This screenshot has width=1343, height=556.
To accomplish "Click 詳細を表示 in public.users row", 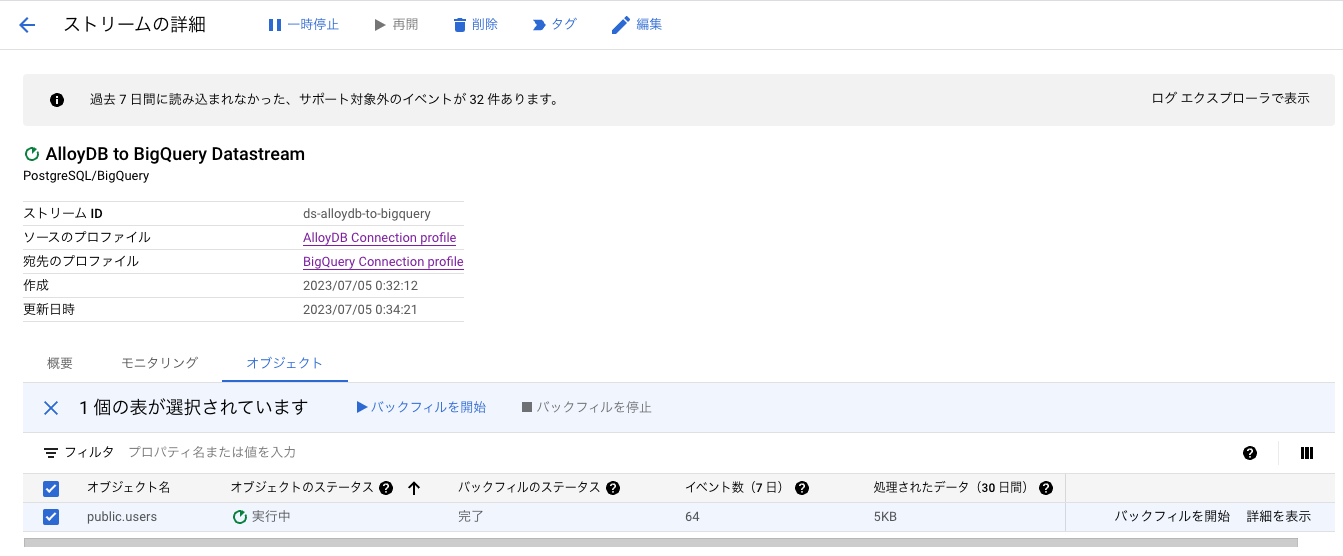I will tap(1278, 517).
